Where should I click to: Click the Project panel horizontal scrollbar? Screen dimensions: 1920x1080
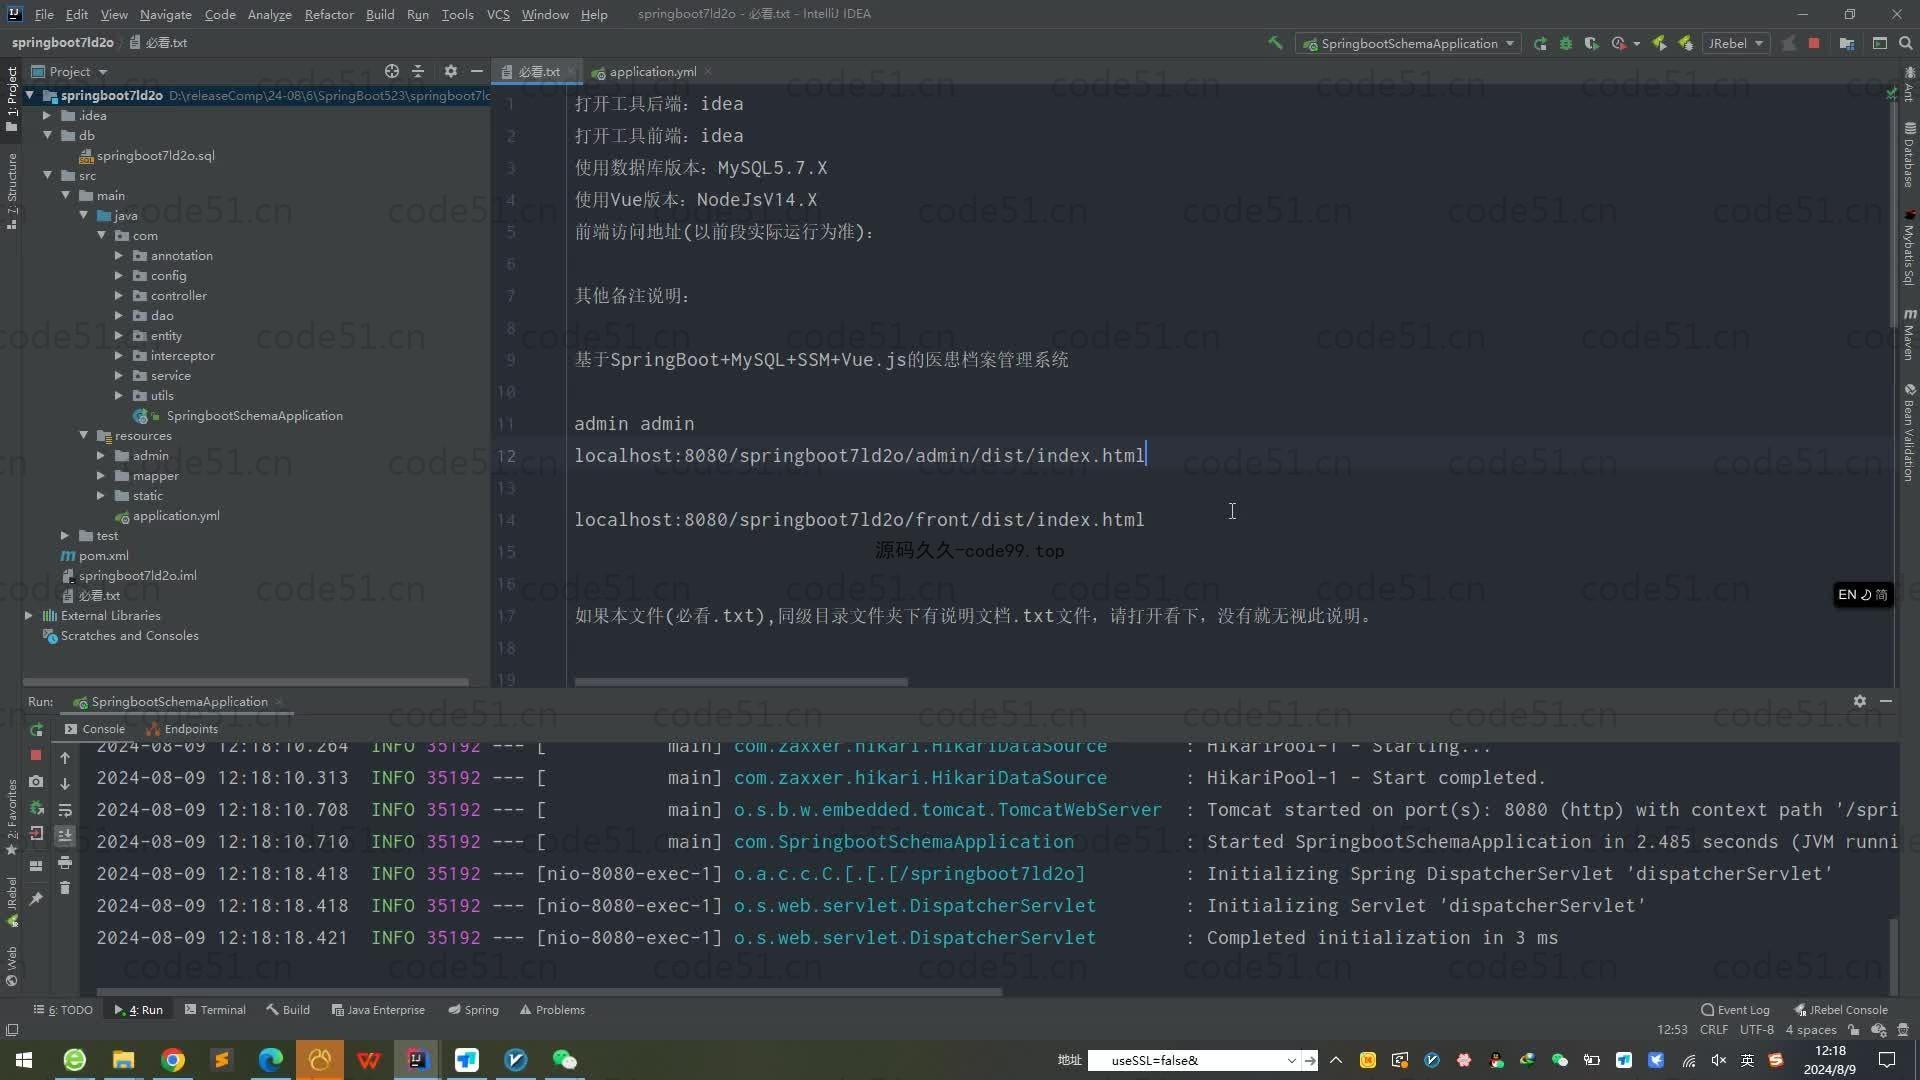pos(246,683)
